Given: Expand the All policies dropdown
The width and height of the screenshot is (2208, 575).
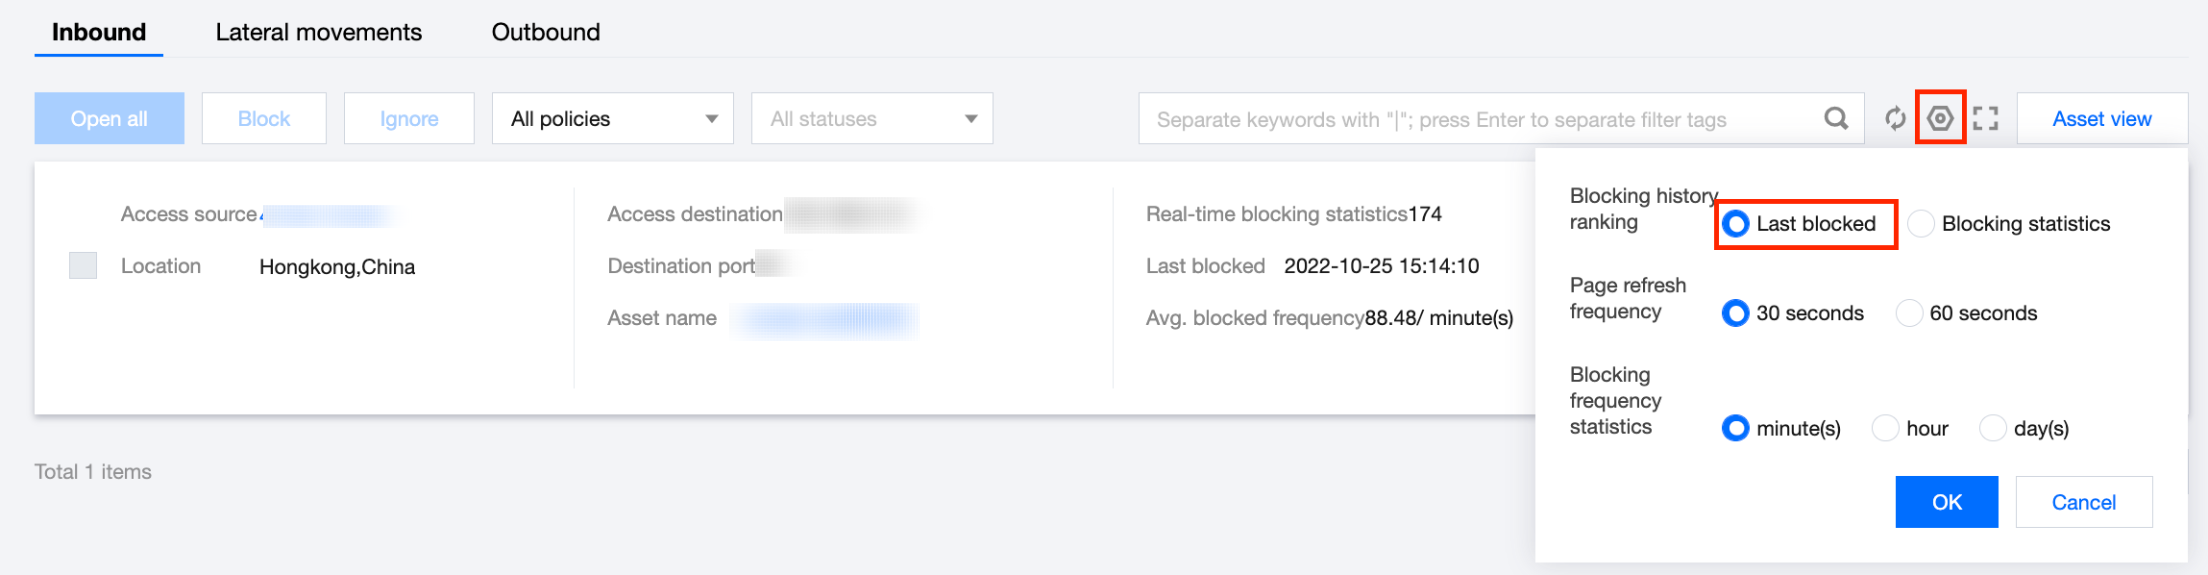Looking at the screenshot, I should point(612,119).
